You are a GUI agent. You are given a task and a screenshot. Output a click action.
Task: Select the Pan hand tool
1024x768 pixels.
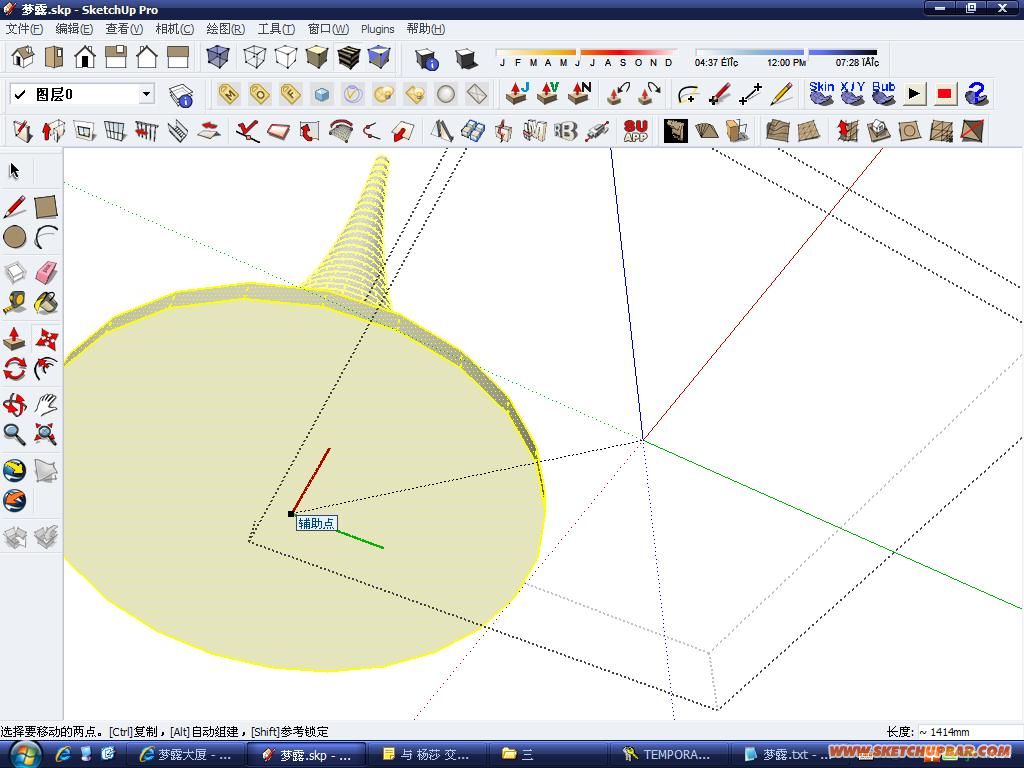point(46,405)
